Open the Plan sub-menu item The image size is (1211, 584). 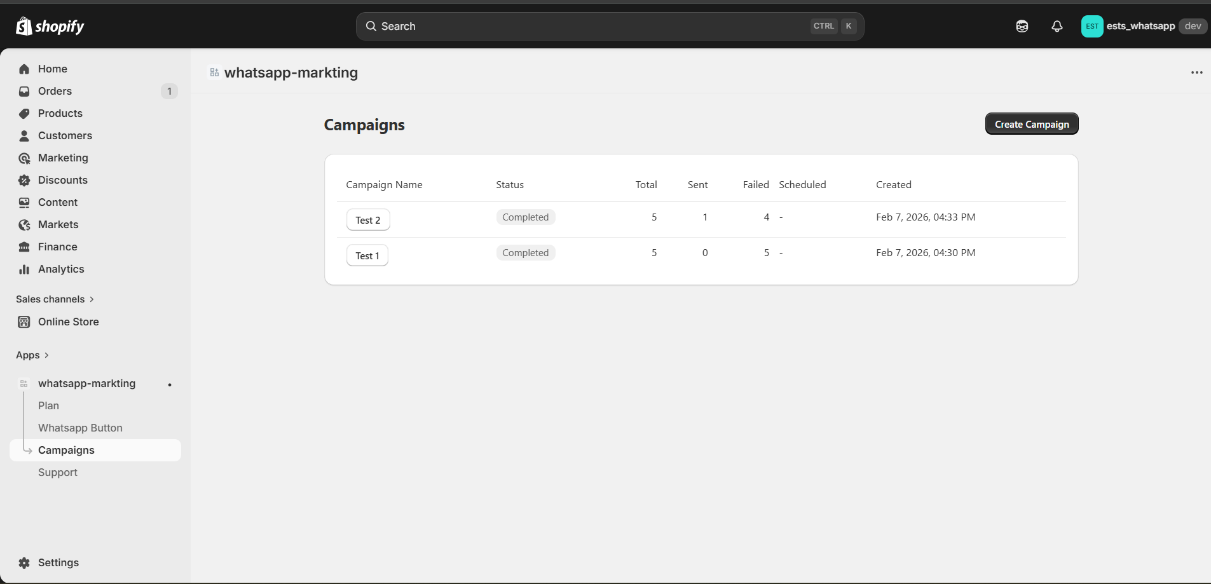pos(48,406)
